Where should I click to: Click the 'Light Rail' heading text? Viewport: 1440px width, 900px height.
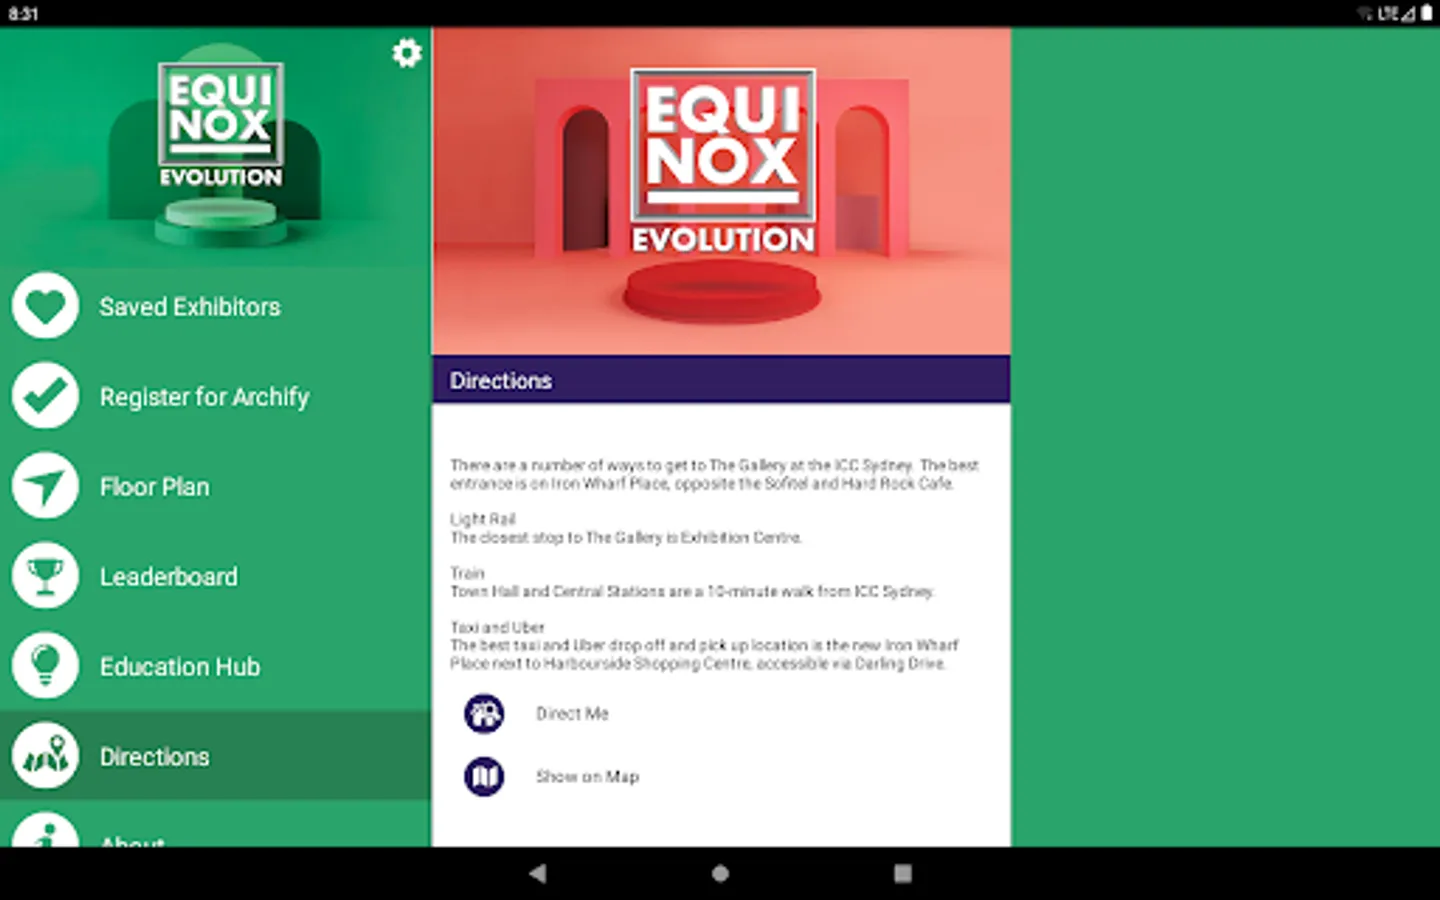[x=483, y=519]
